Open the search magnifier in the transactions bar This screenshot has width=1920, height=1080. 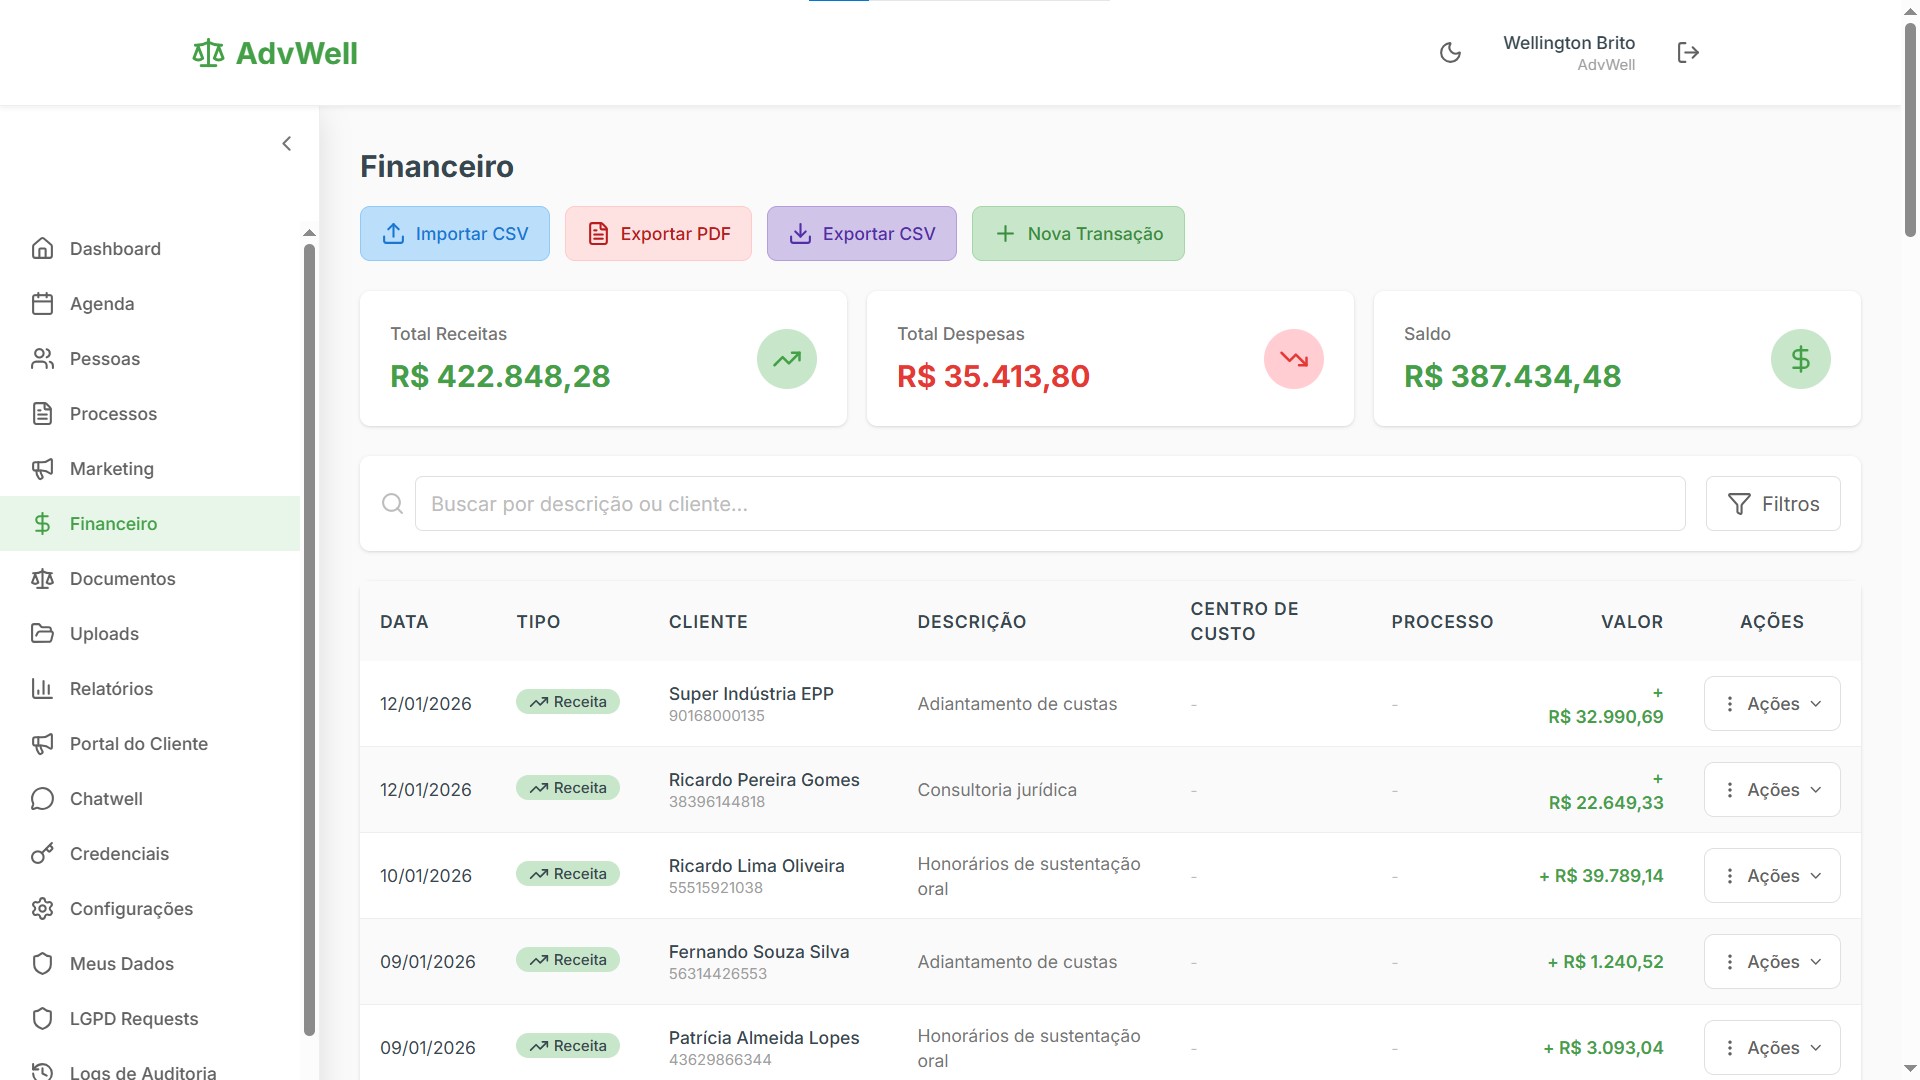392,503
